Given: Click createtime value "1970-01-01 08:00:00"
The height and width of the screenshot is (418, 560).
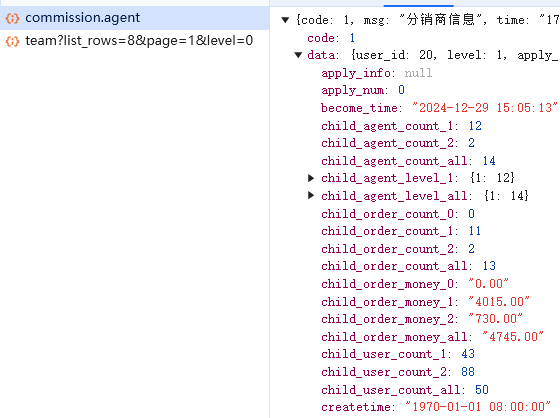Looking at the screenshot, I should (x=478, y=407).
